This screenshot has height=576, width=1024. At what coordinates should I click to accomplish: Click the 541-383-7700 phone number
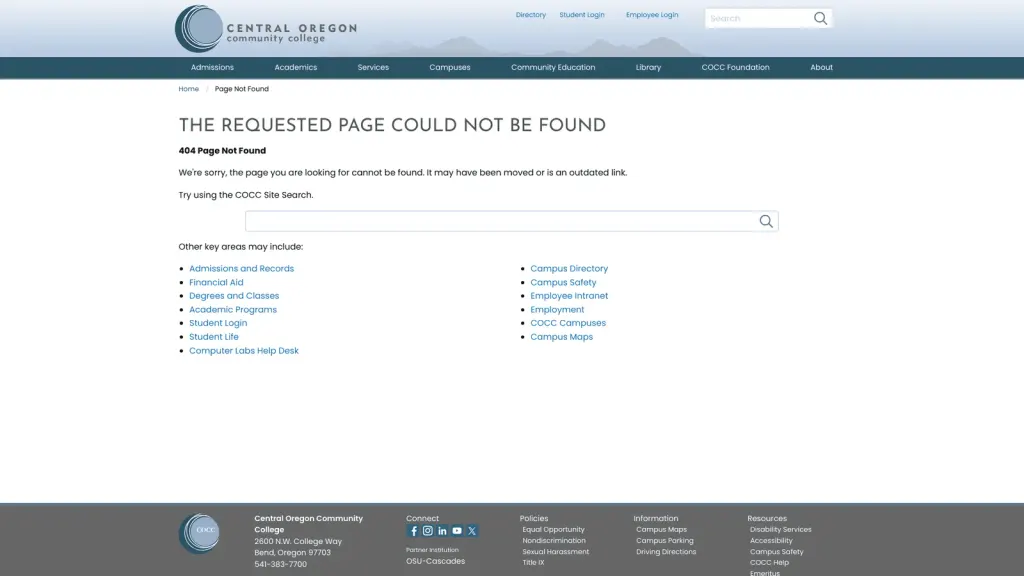[x=281, y=564]
